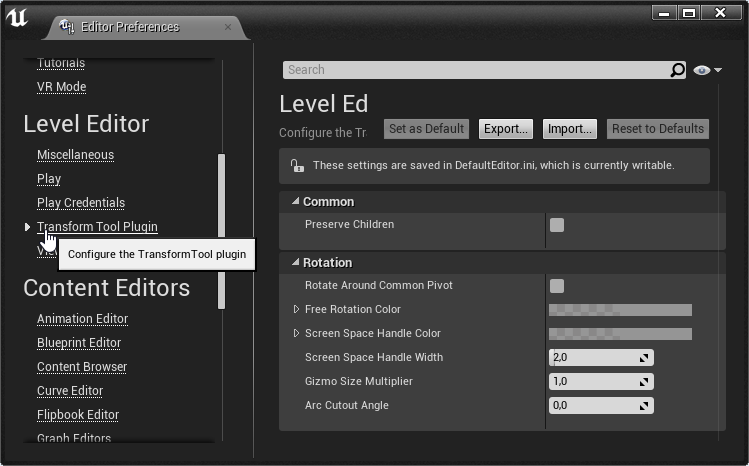Click the Level Ed page heading
The height and width of the screenshot is (466, 749).
(x=324, y=104)
